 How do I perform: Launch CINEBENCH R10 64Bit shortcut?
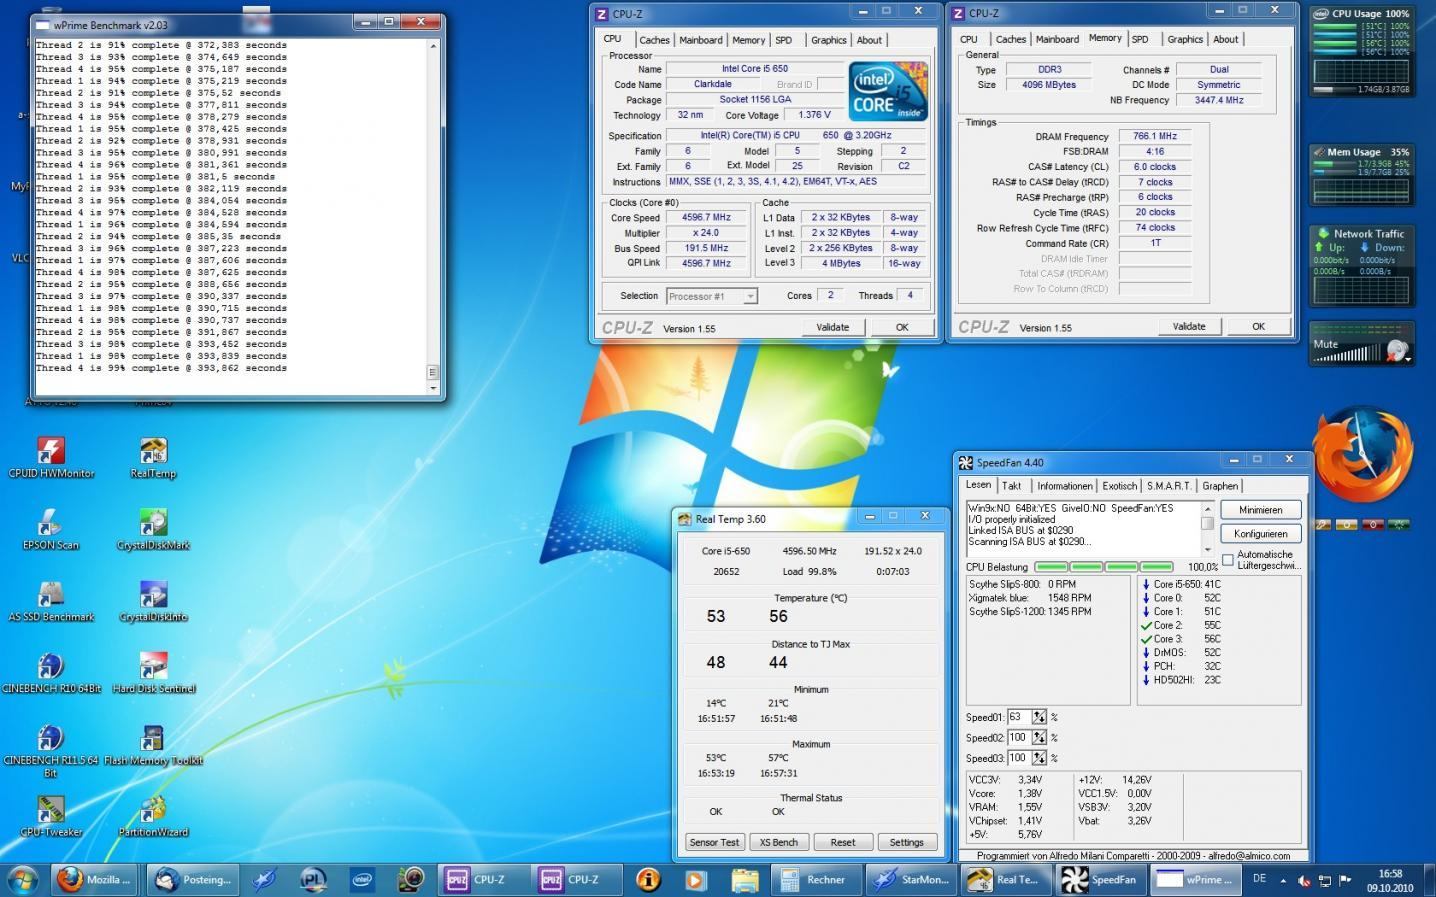tap(51, 674)
